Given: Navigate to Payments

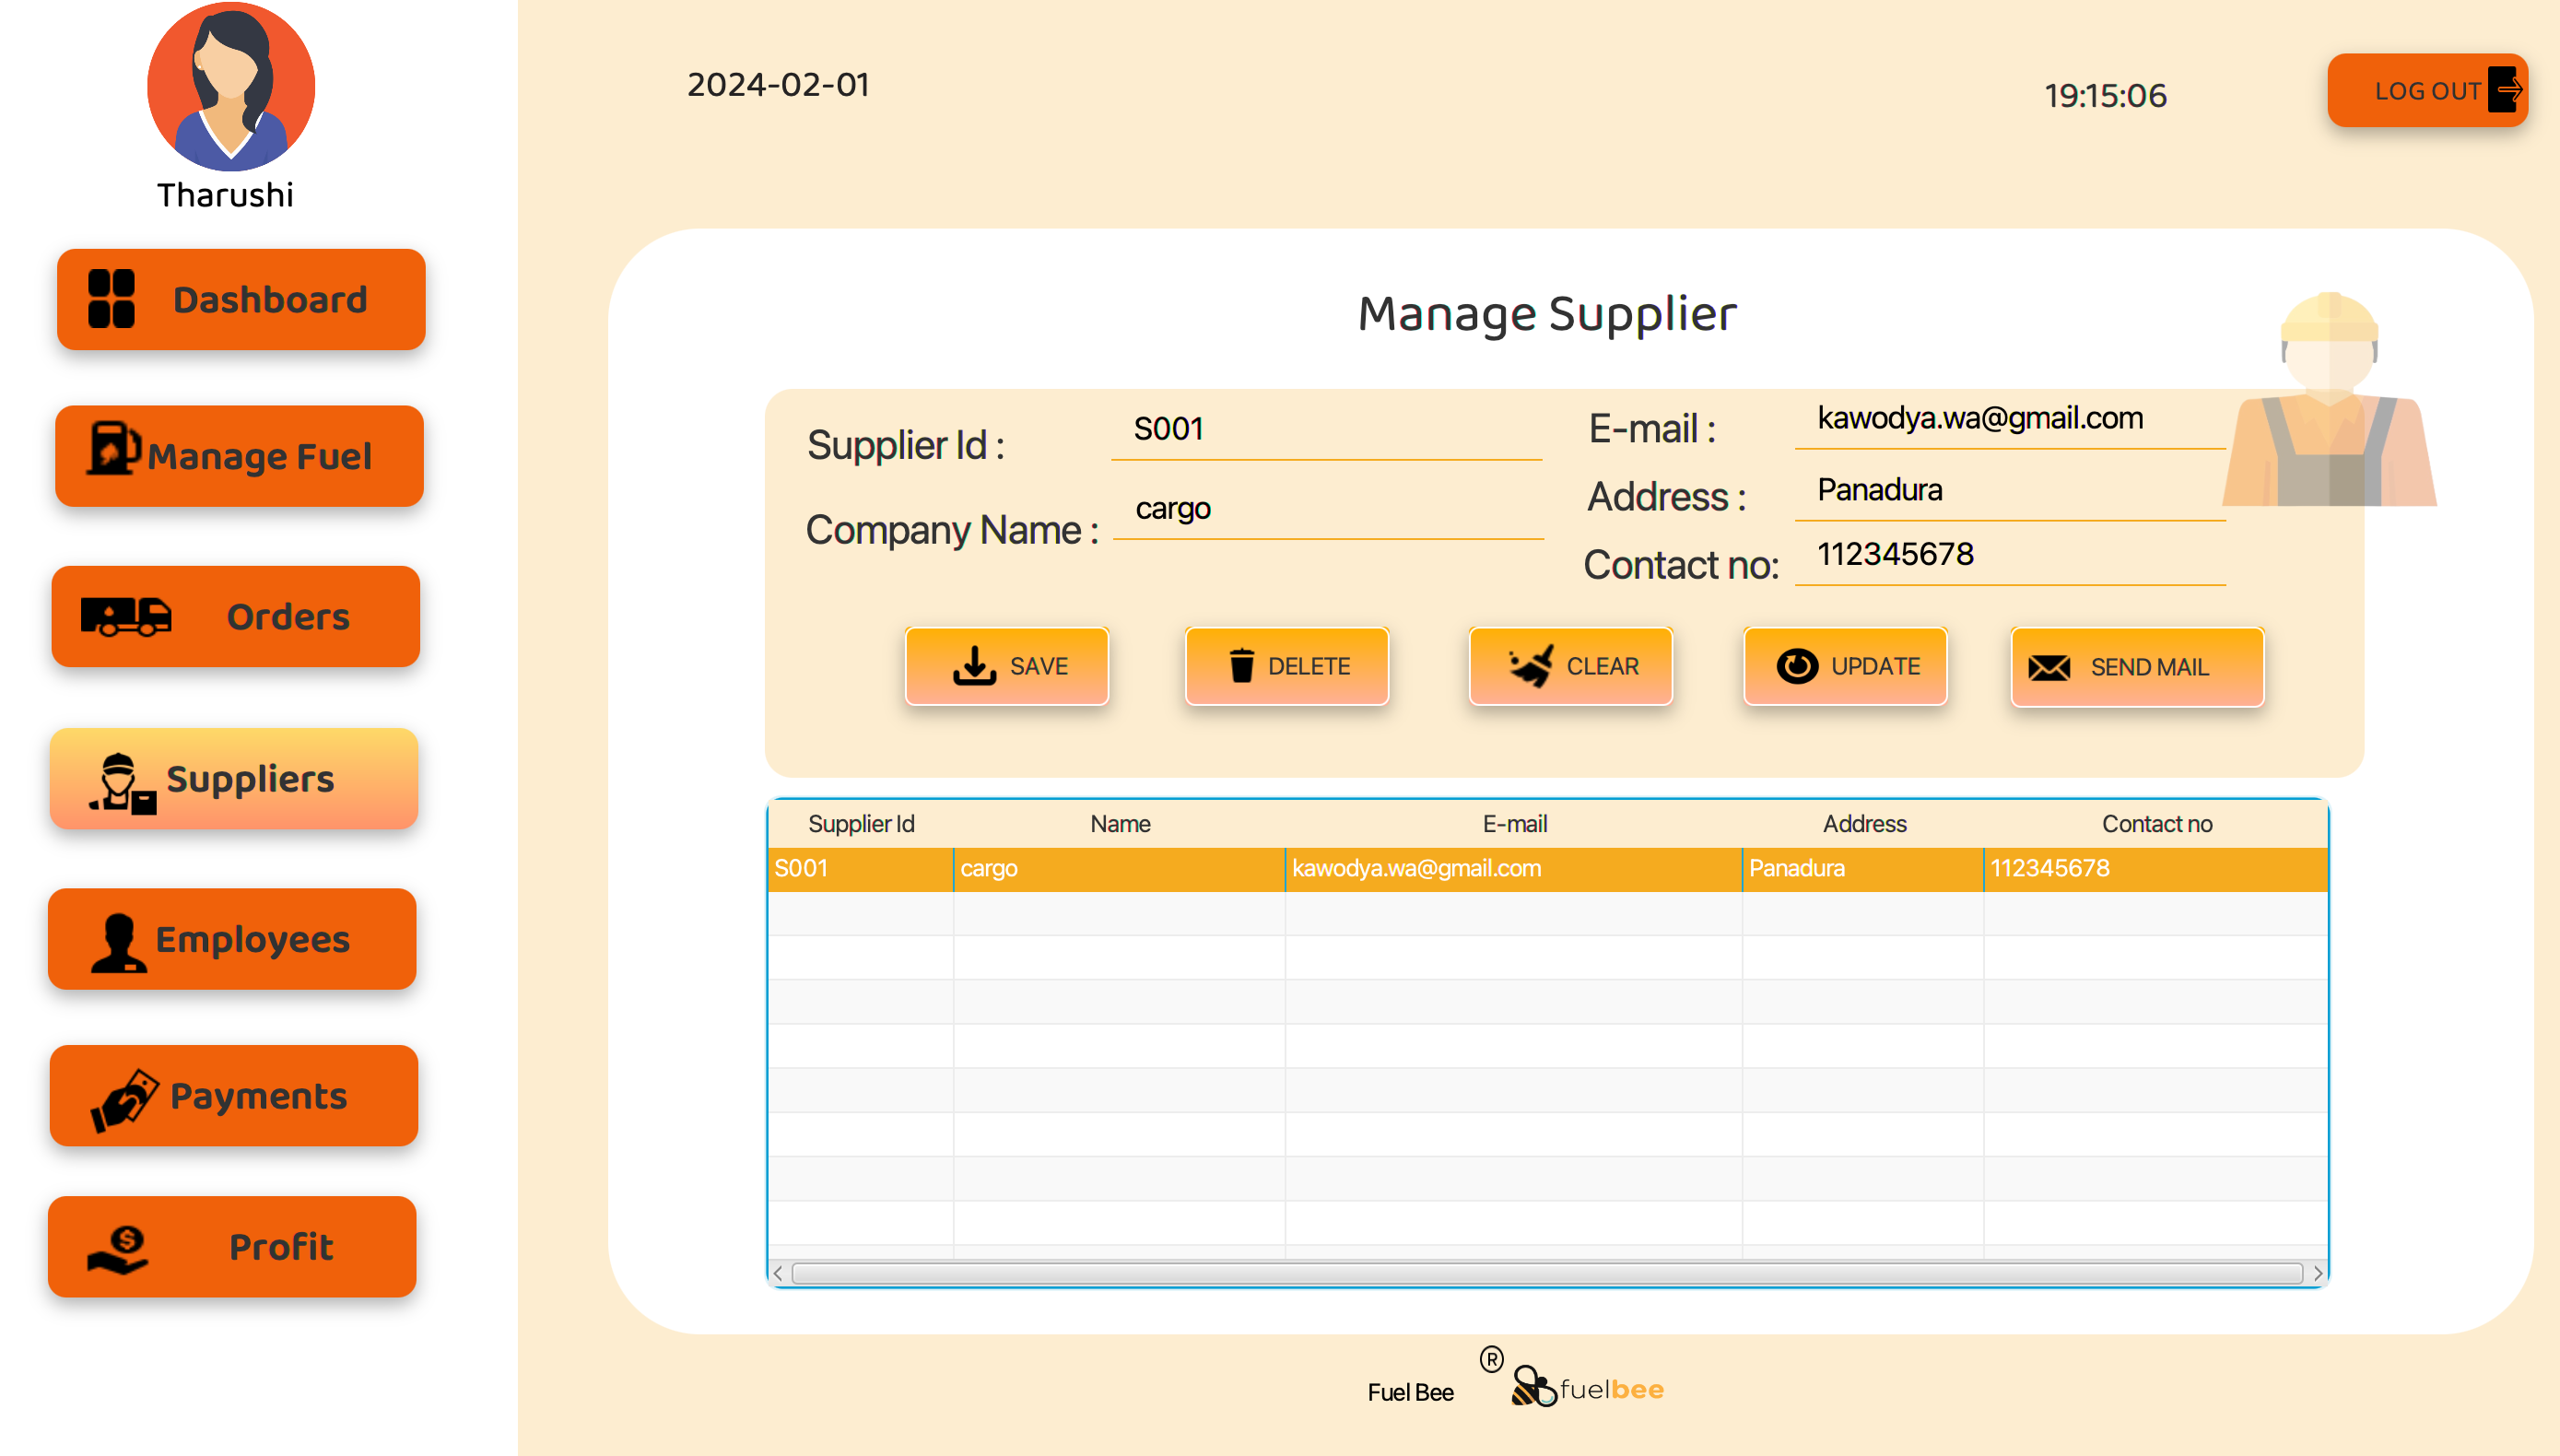Looking at the screenshot, I should point(234,1096).
